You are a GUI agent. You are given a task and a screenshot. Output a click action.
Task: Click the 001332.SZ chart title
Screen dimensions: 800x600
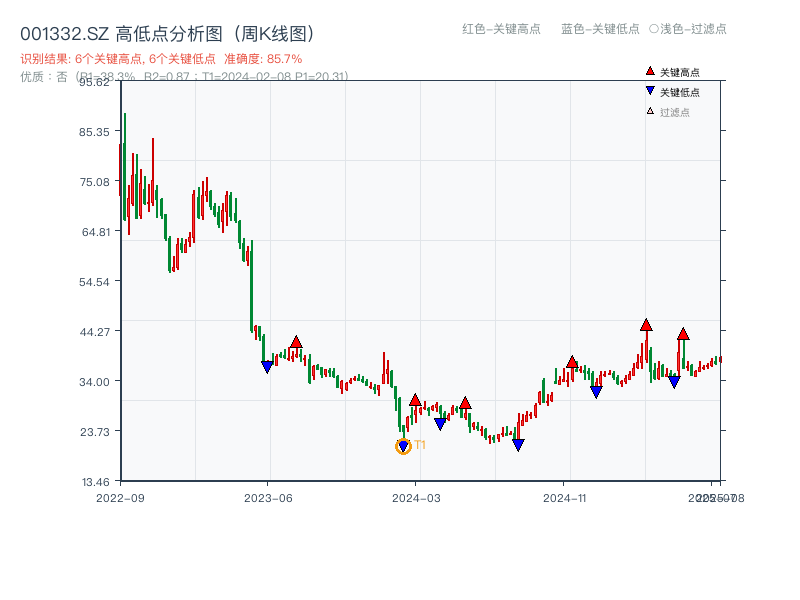tap(166, 30)
